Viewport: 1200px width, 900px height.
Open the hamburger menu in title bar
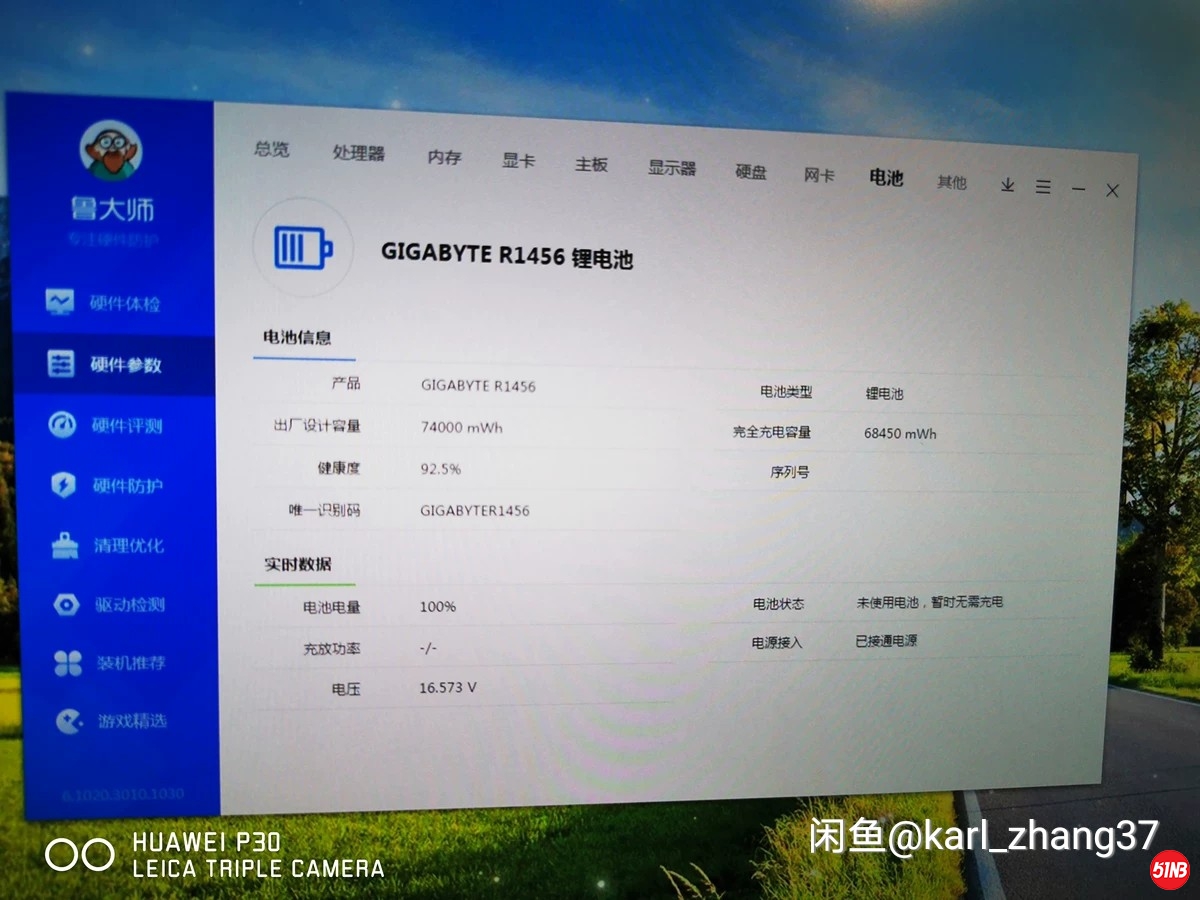[1043, 187]
